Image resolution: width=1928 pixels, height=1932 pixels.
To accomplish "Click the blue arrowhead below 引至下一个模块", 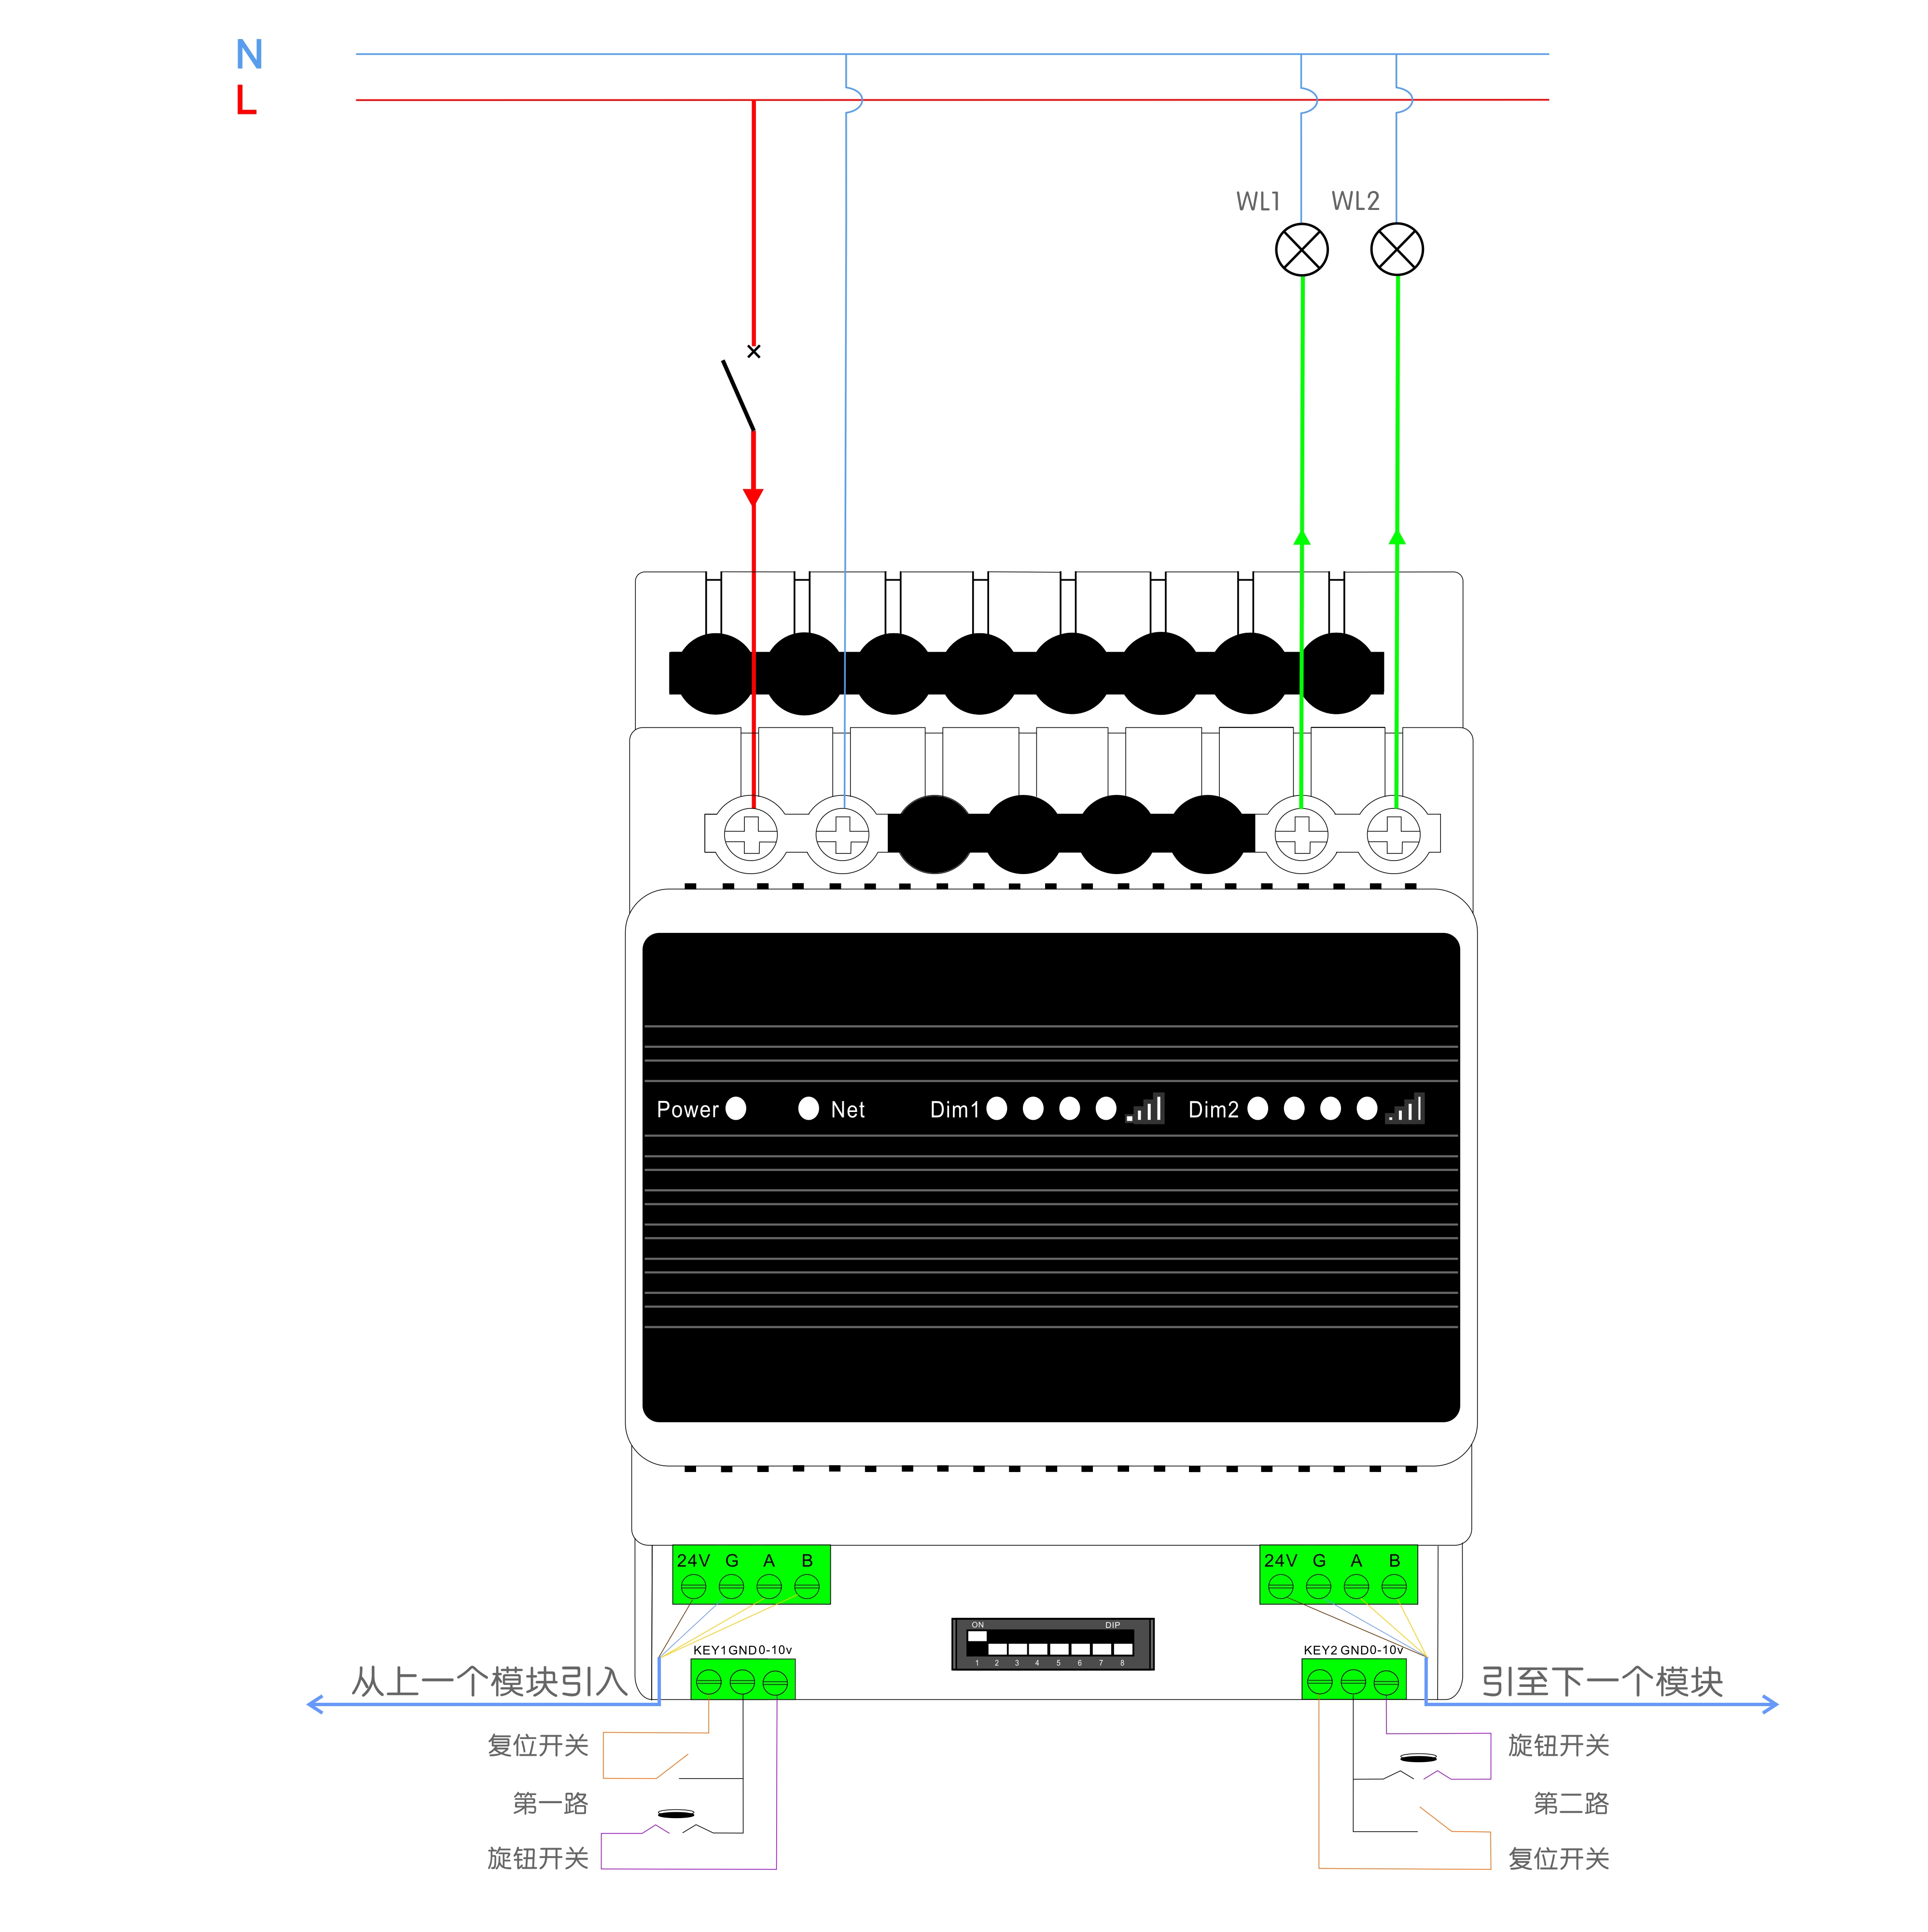I will 1769,1704.
